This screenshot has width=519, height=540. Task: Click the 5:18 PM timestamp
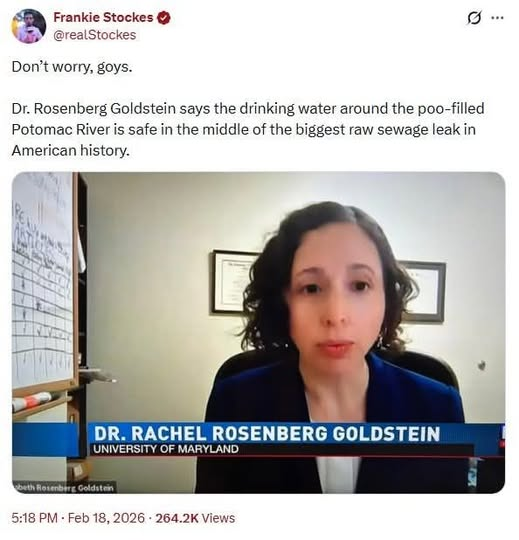tap(34, 518)
